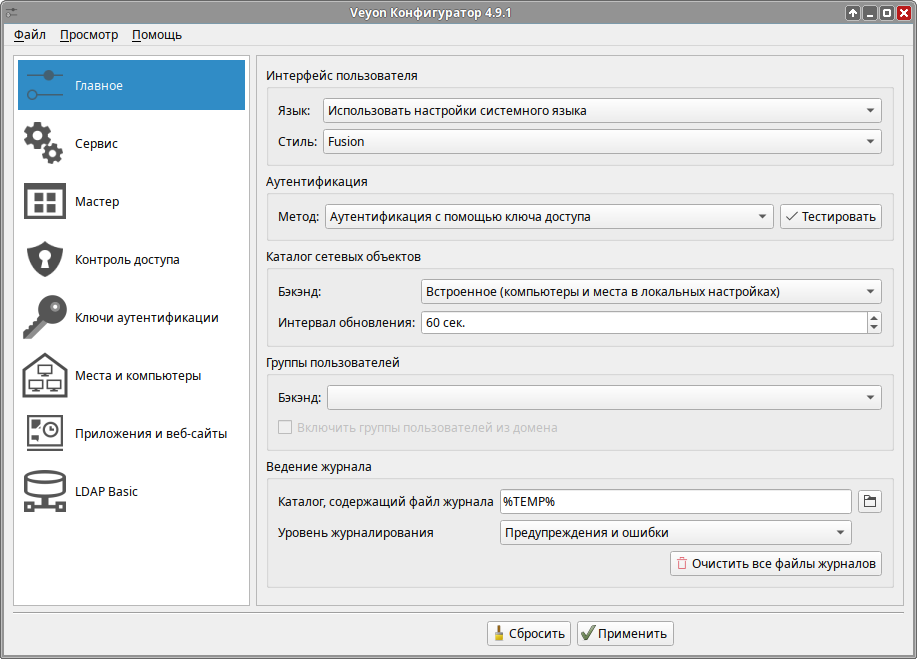Click the Контроль доступа shield icon
Image resolution: width=917 pixels, height=659 pixels.
pos(45,259)
